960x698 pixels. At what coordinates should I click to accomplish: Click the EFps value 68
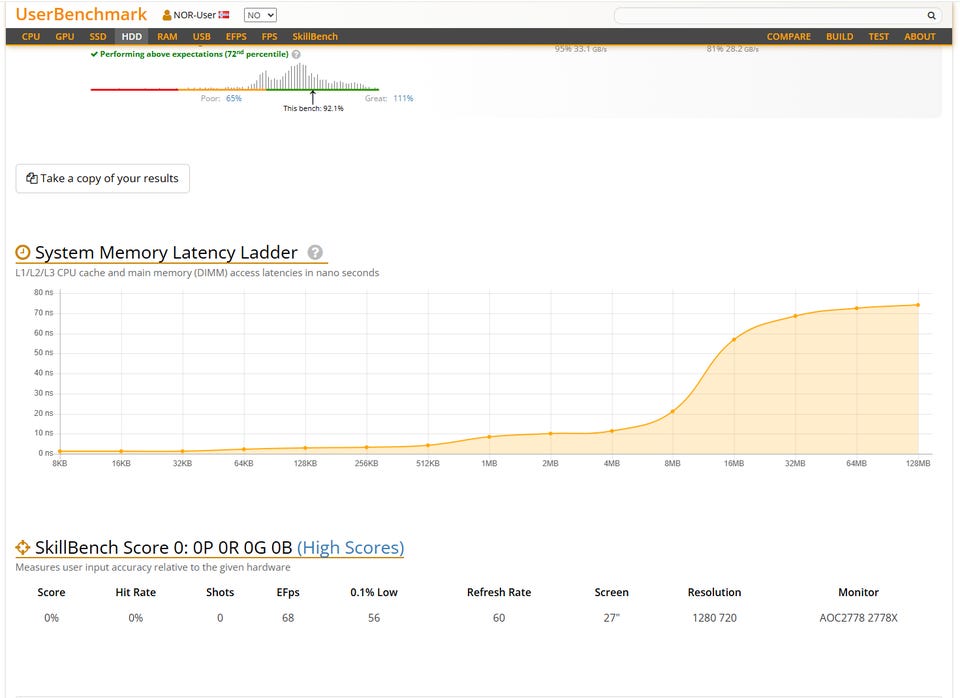tap(288, 618)
